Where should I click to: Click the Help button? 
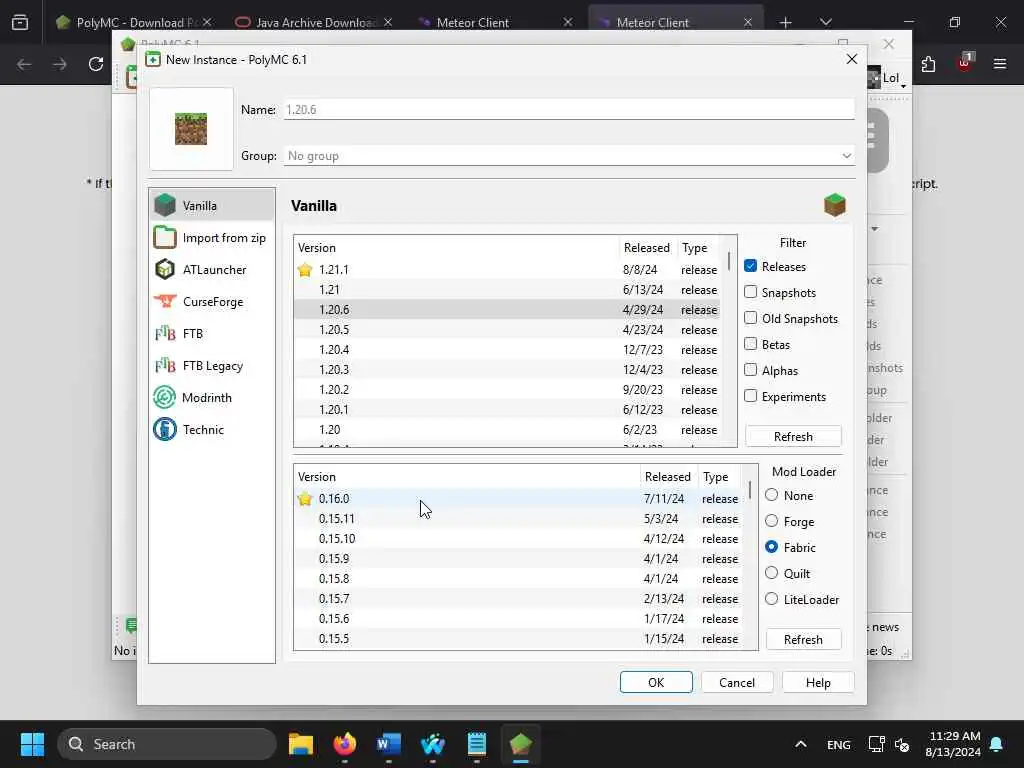pos(818,682)
